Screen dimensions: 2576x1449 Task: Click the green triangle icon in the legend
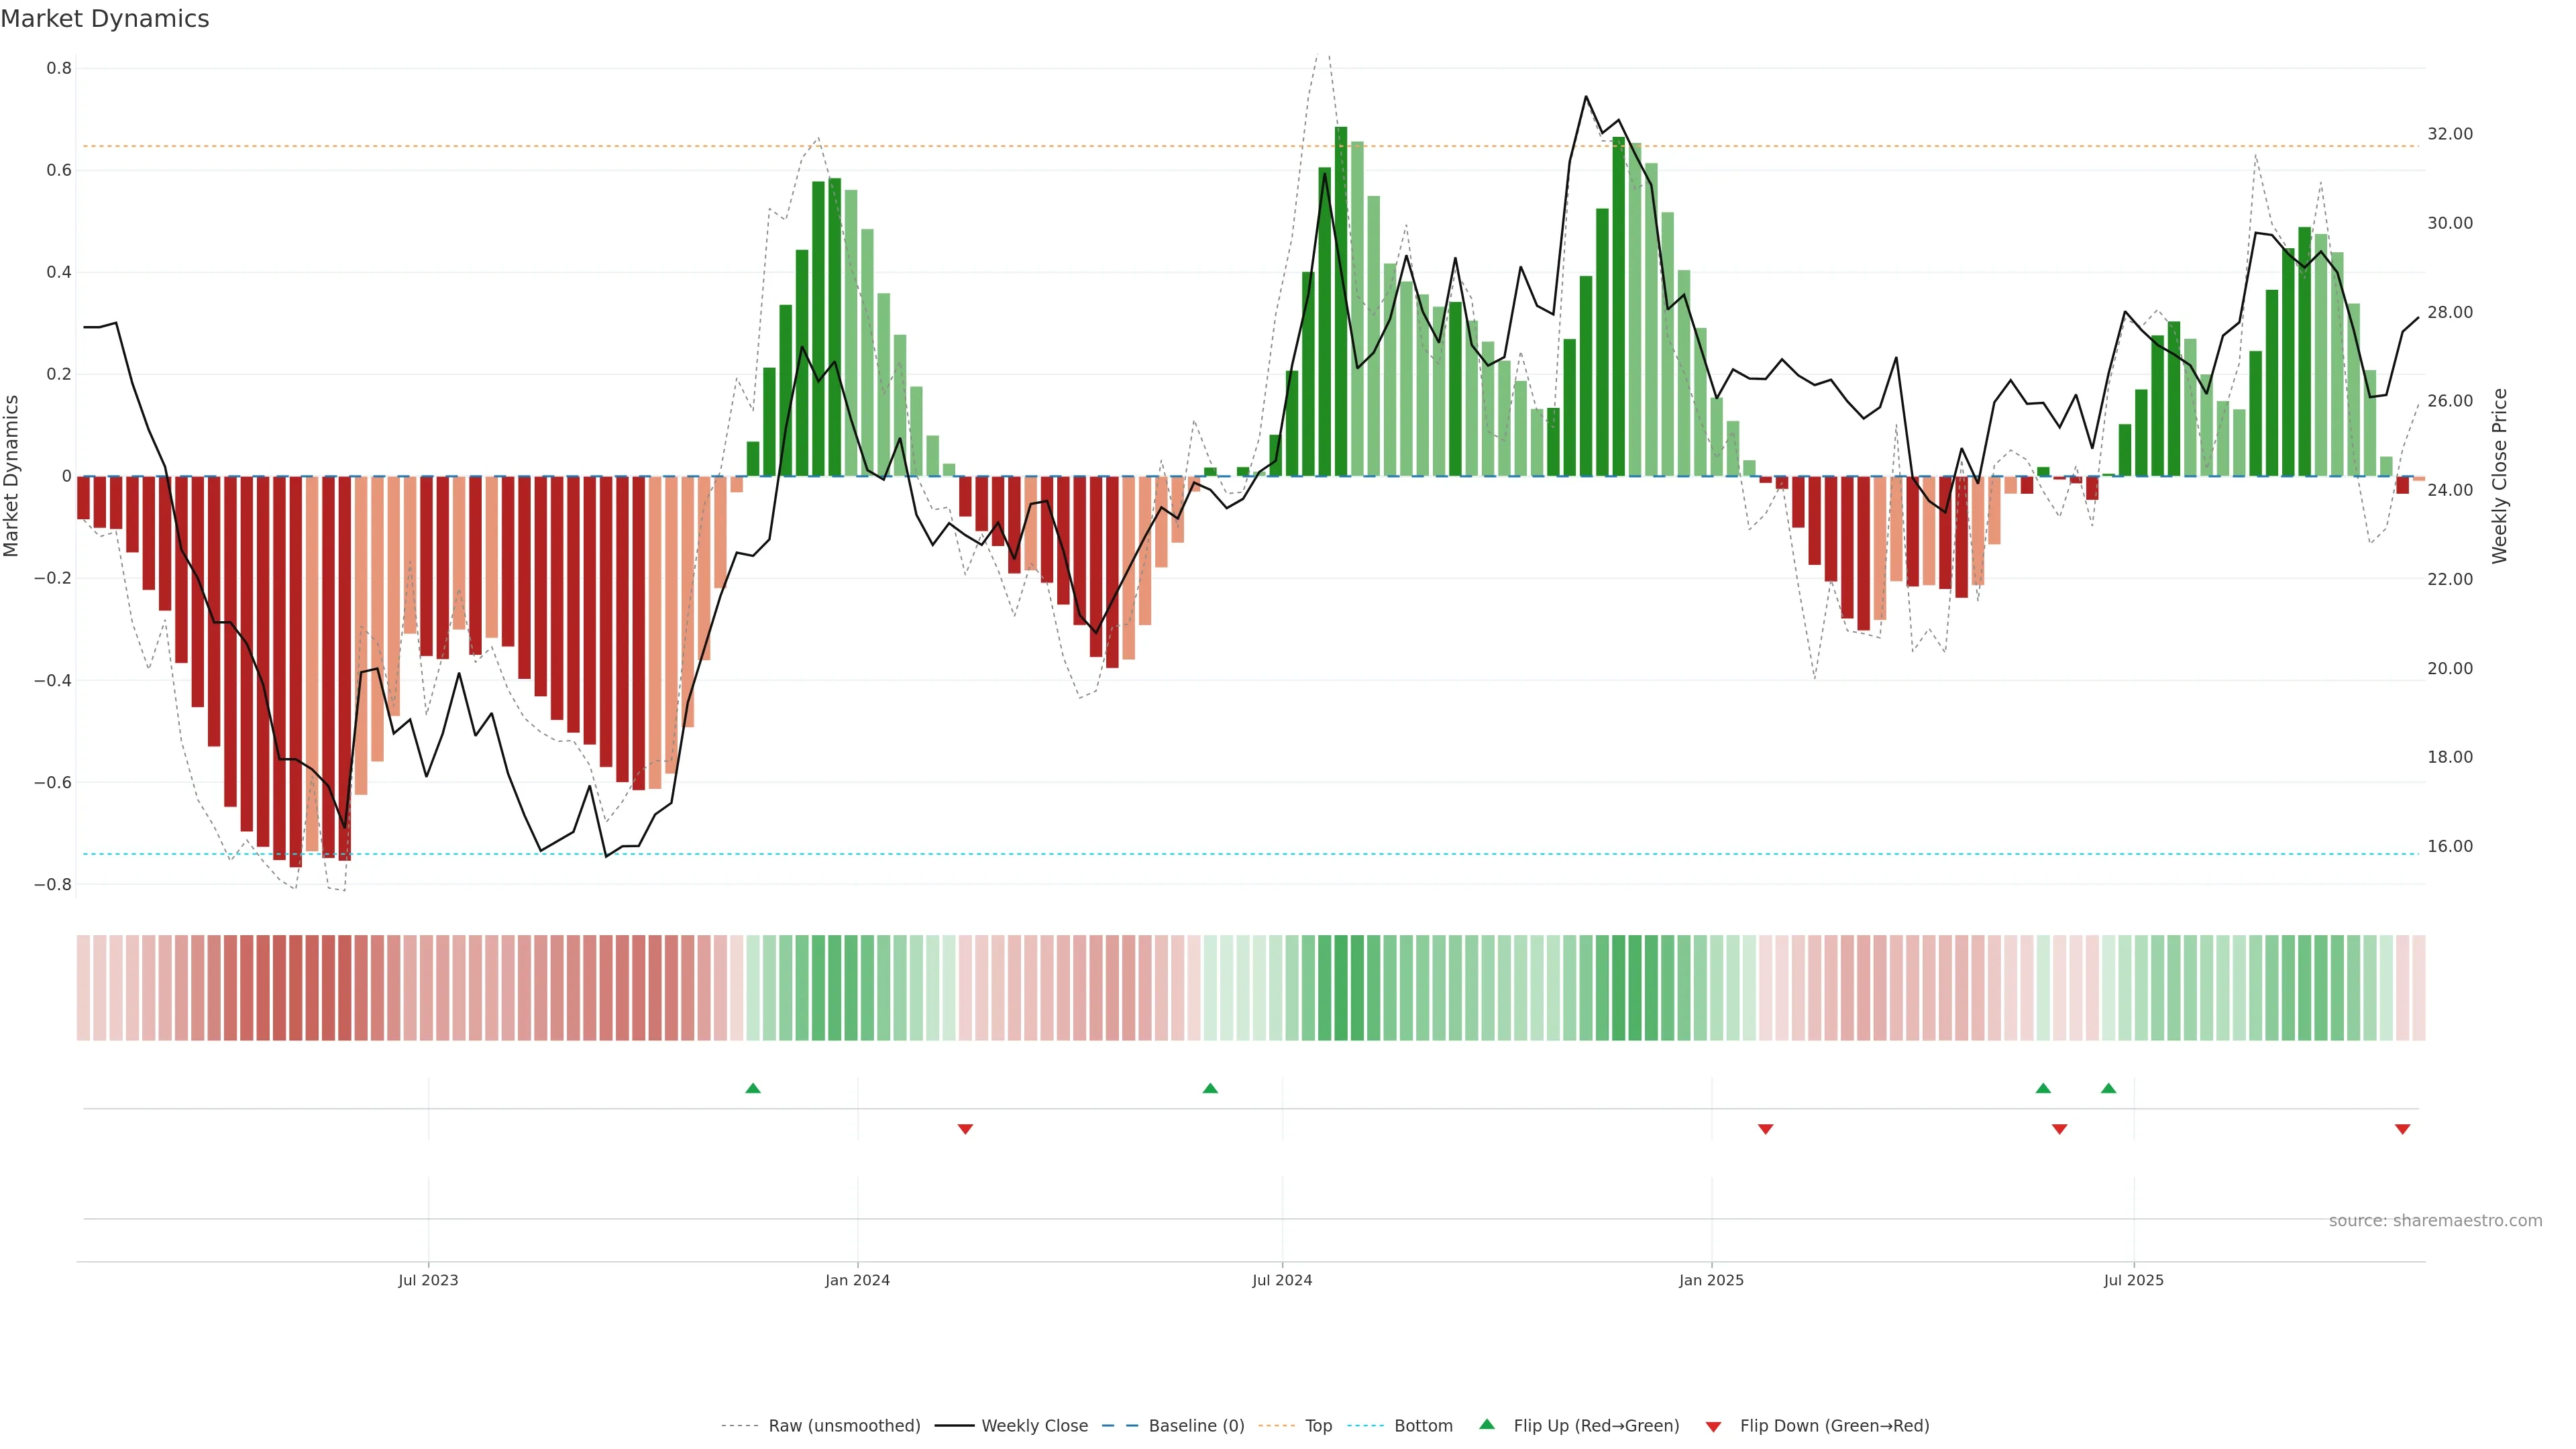[1487, 1424]
